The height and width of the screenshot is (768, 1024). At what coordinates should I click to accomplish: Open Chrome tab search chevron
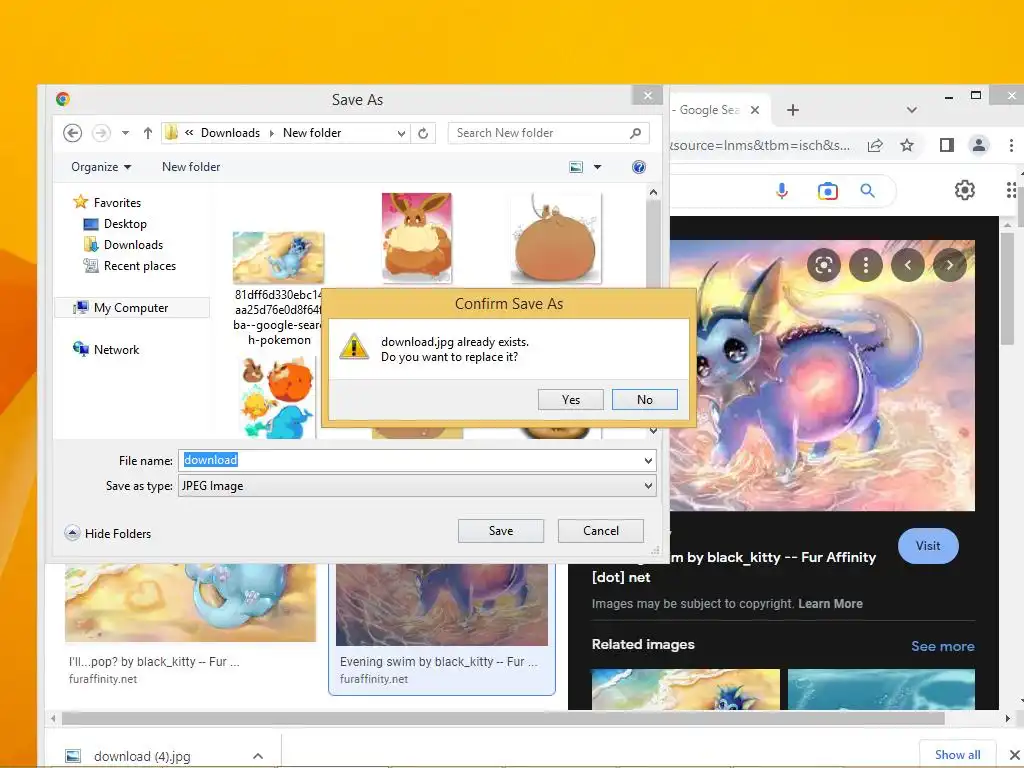tap(912, 110)
